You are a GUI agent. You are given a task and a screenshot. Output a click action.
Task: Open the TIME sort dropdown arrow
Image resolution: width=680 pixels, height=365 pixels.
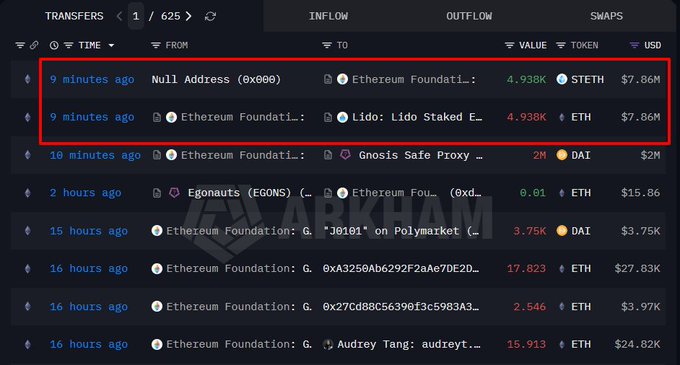pos(111,45)
